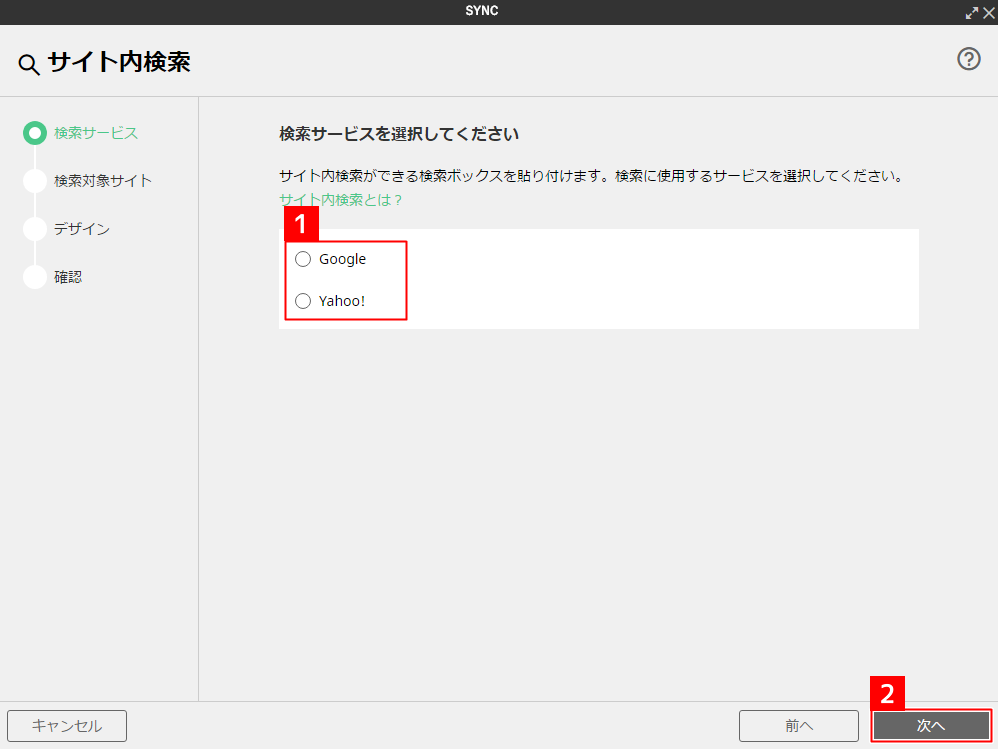Close the SYNC dialog window
This screenshot has width=998, height=749.
coord(989,13)
